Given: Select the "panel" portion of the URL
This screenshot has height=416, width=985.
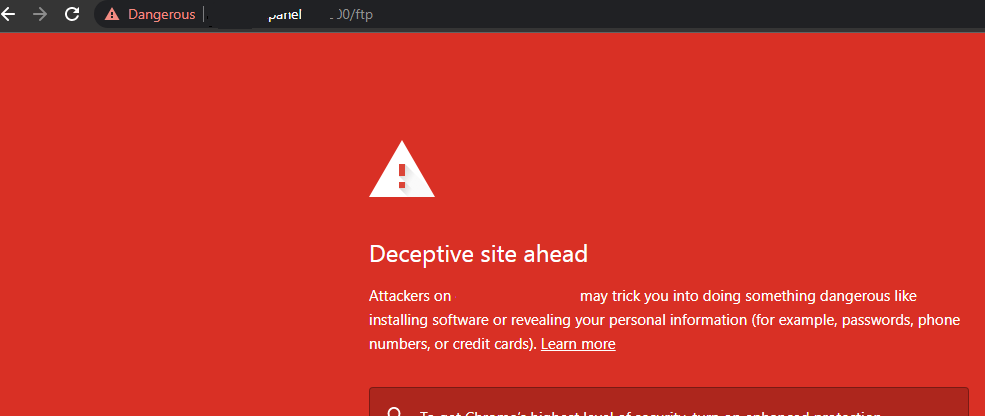Looking at the screenshot, I should [285, 14].
